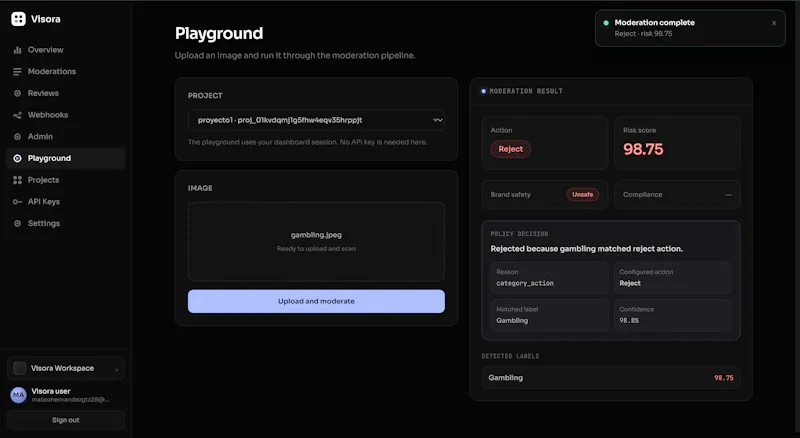This screenshot has height=438, width=800.
Task: Click the category_action reason value
Action: coord(524,283)
